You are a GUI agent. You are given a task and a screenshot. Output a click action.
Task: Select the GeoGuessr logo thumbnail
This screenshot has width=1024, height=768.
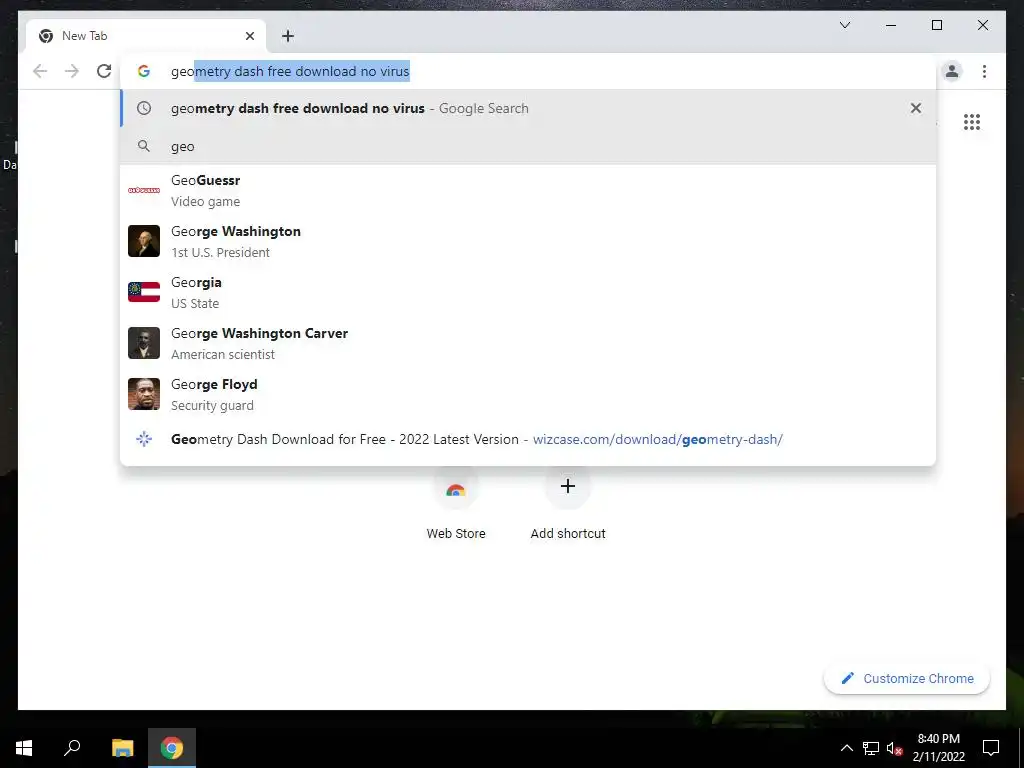[x=144, y=190]
